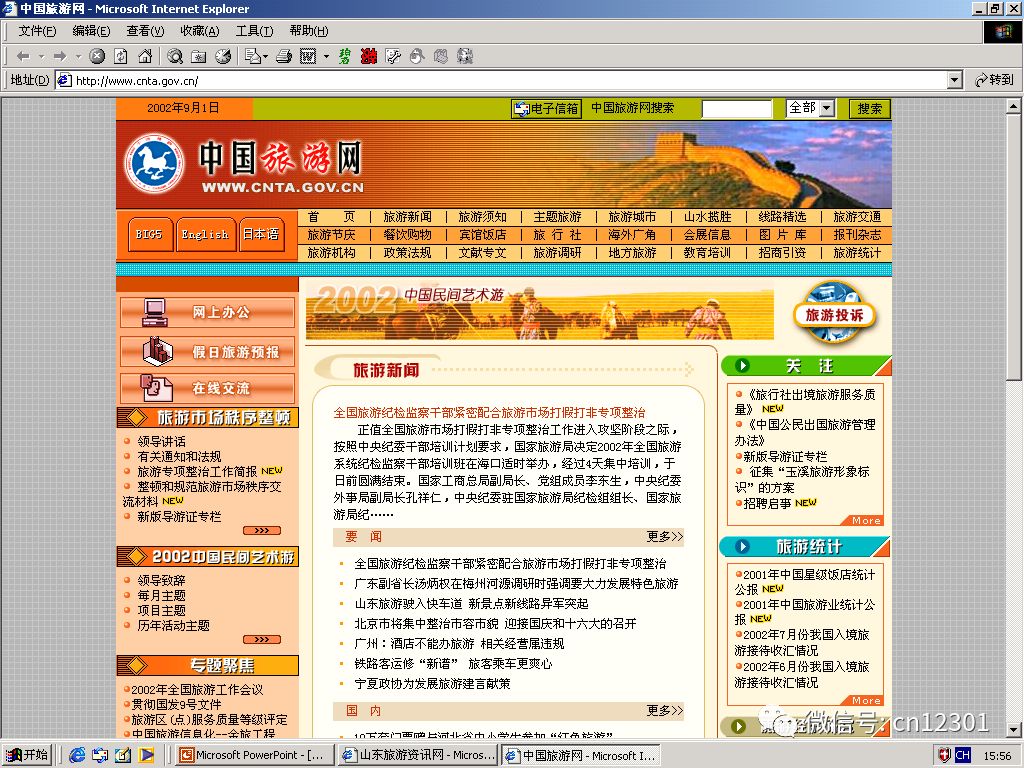Click the 转到 Go button
This screenshot has width=1024, height=768.
point(994,80)
